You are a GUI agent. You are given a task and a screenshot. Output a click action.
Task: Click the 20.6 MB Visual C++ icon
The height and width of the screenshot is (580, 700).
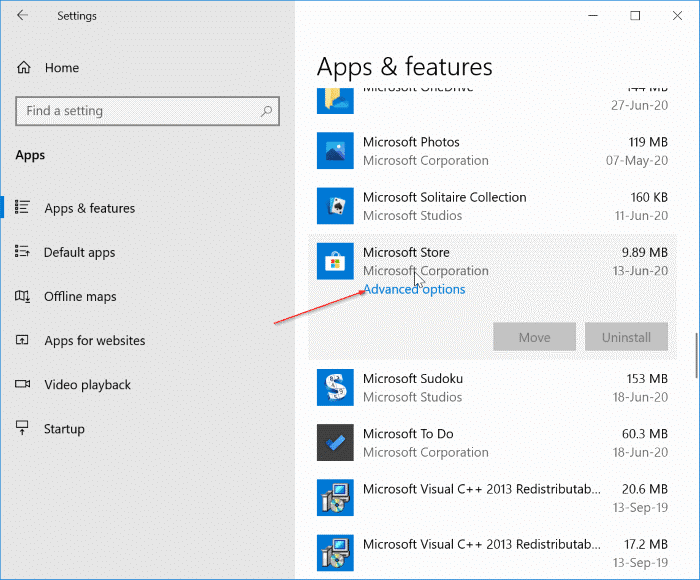pos(335,498)
